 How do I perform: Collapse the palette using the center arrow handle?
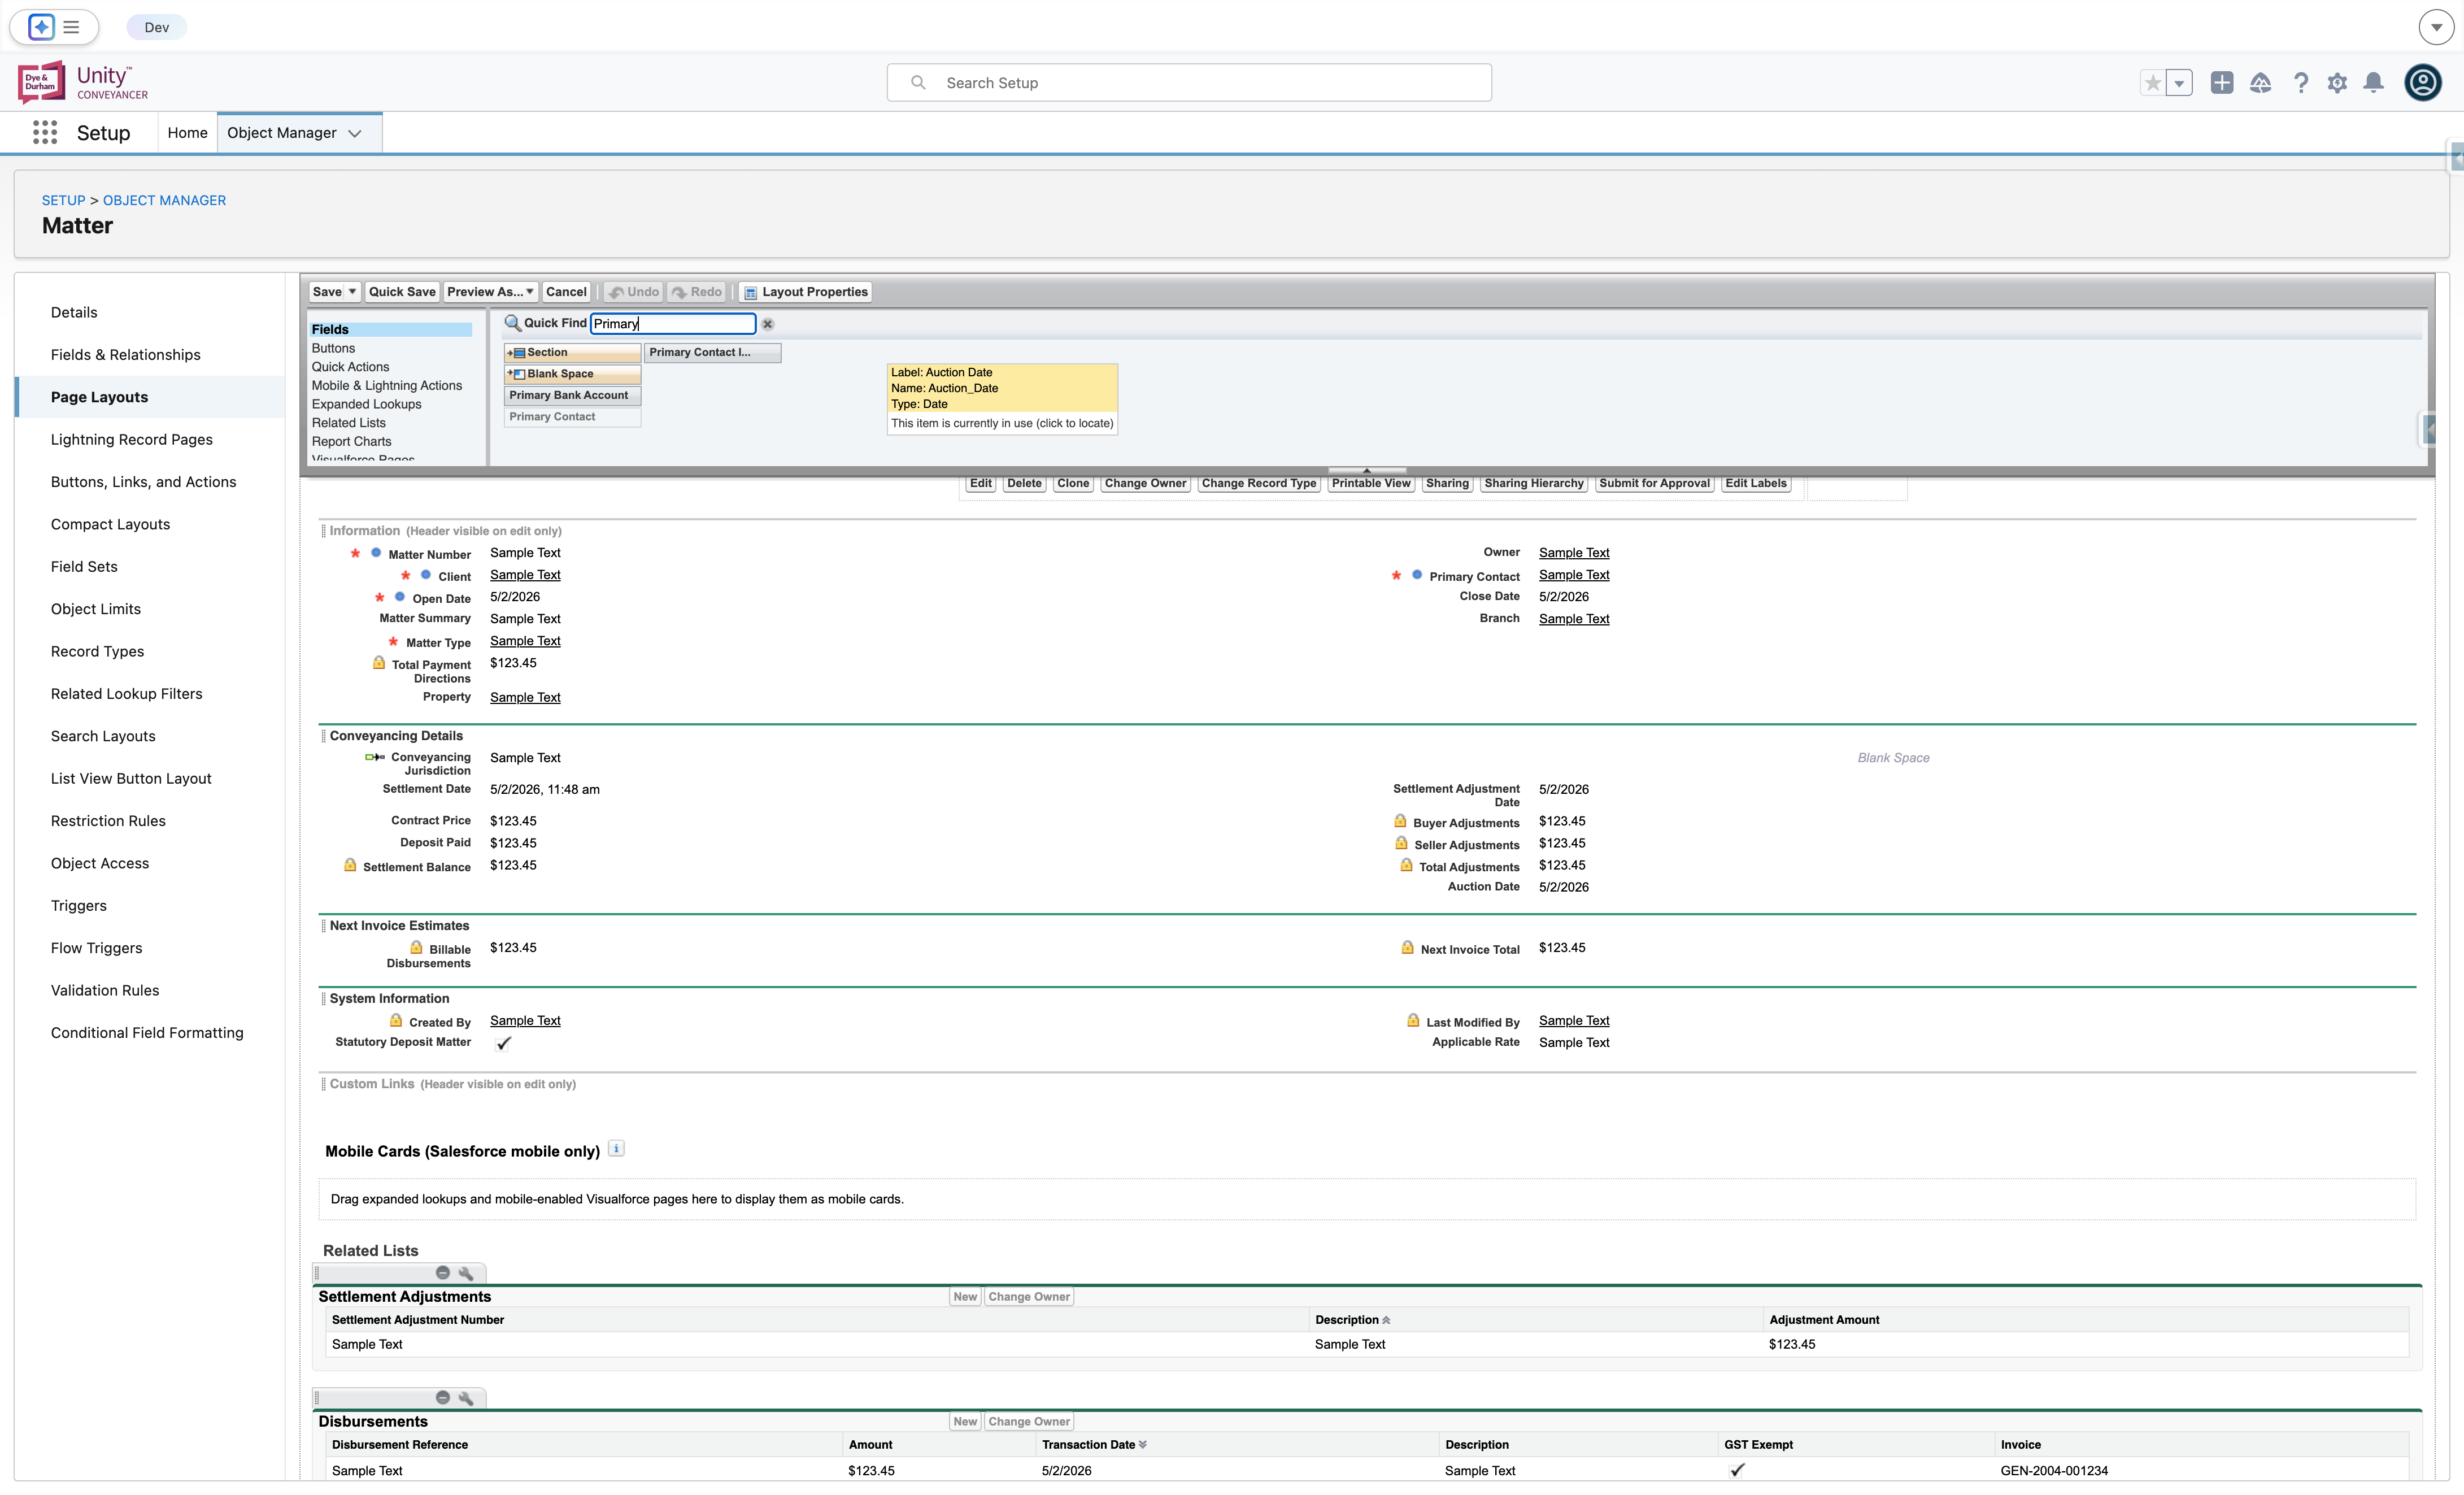click(x=1366, y=470)
